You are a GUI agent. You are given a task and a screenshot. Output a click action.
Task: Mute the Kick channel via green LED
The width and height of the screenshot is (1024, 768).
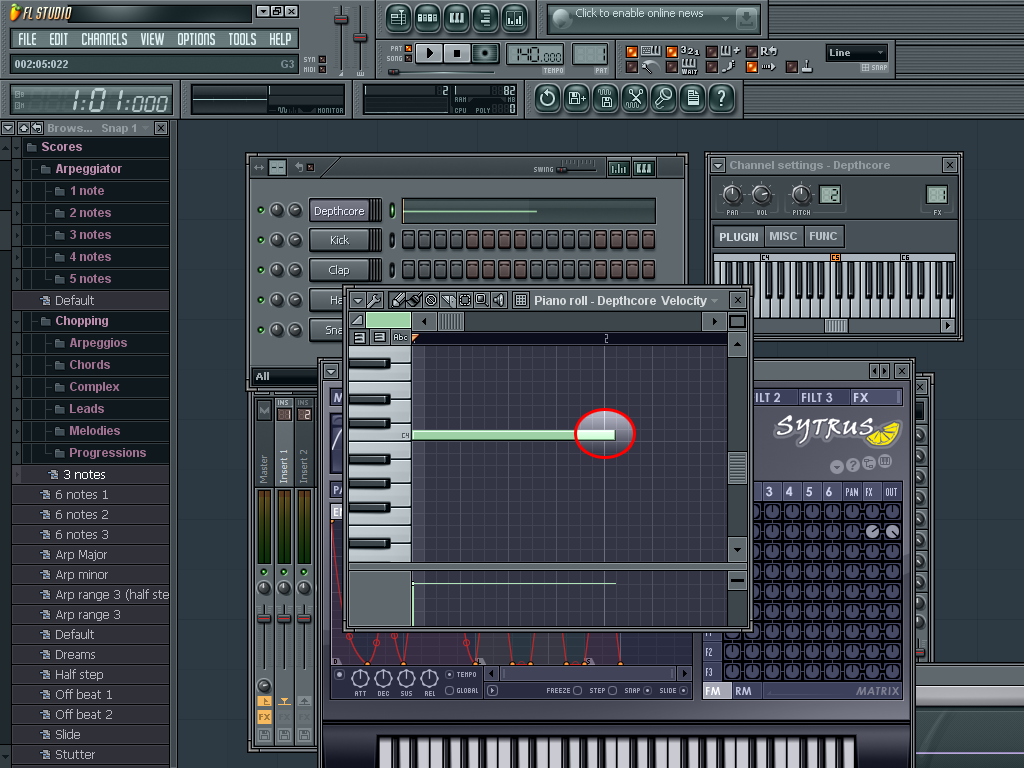(261, 240)
